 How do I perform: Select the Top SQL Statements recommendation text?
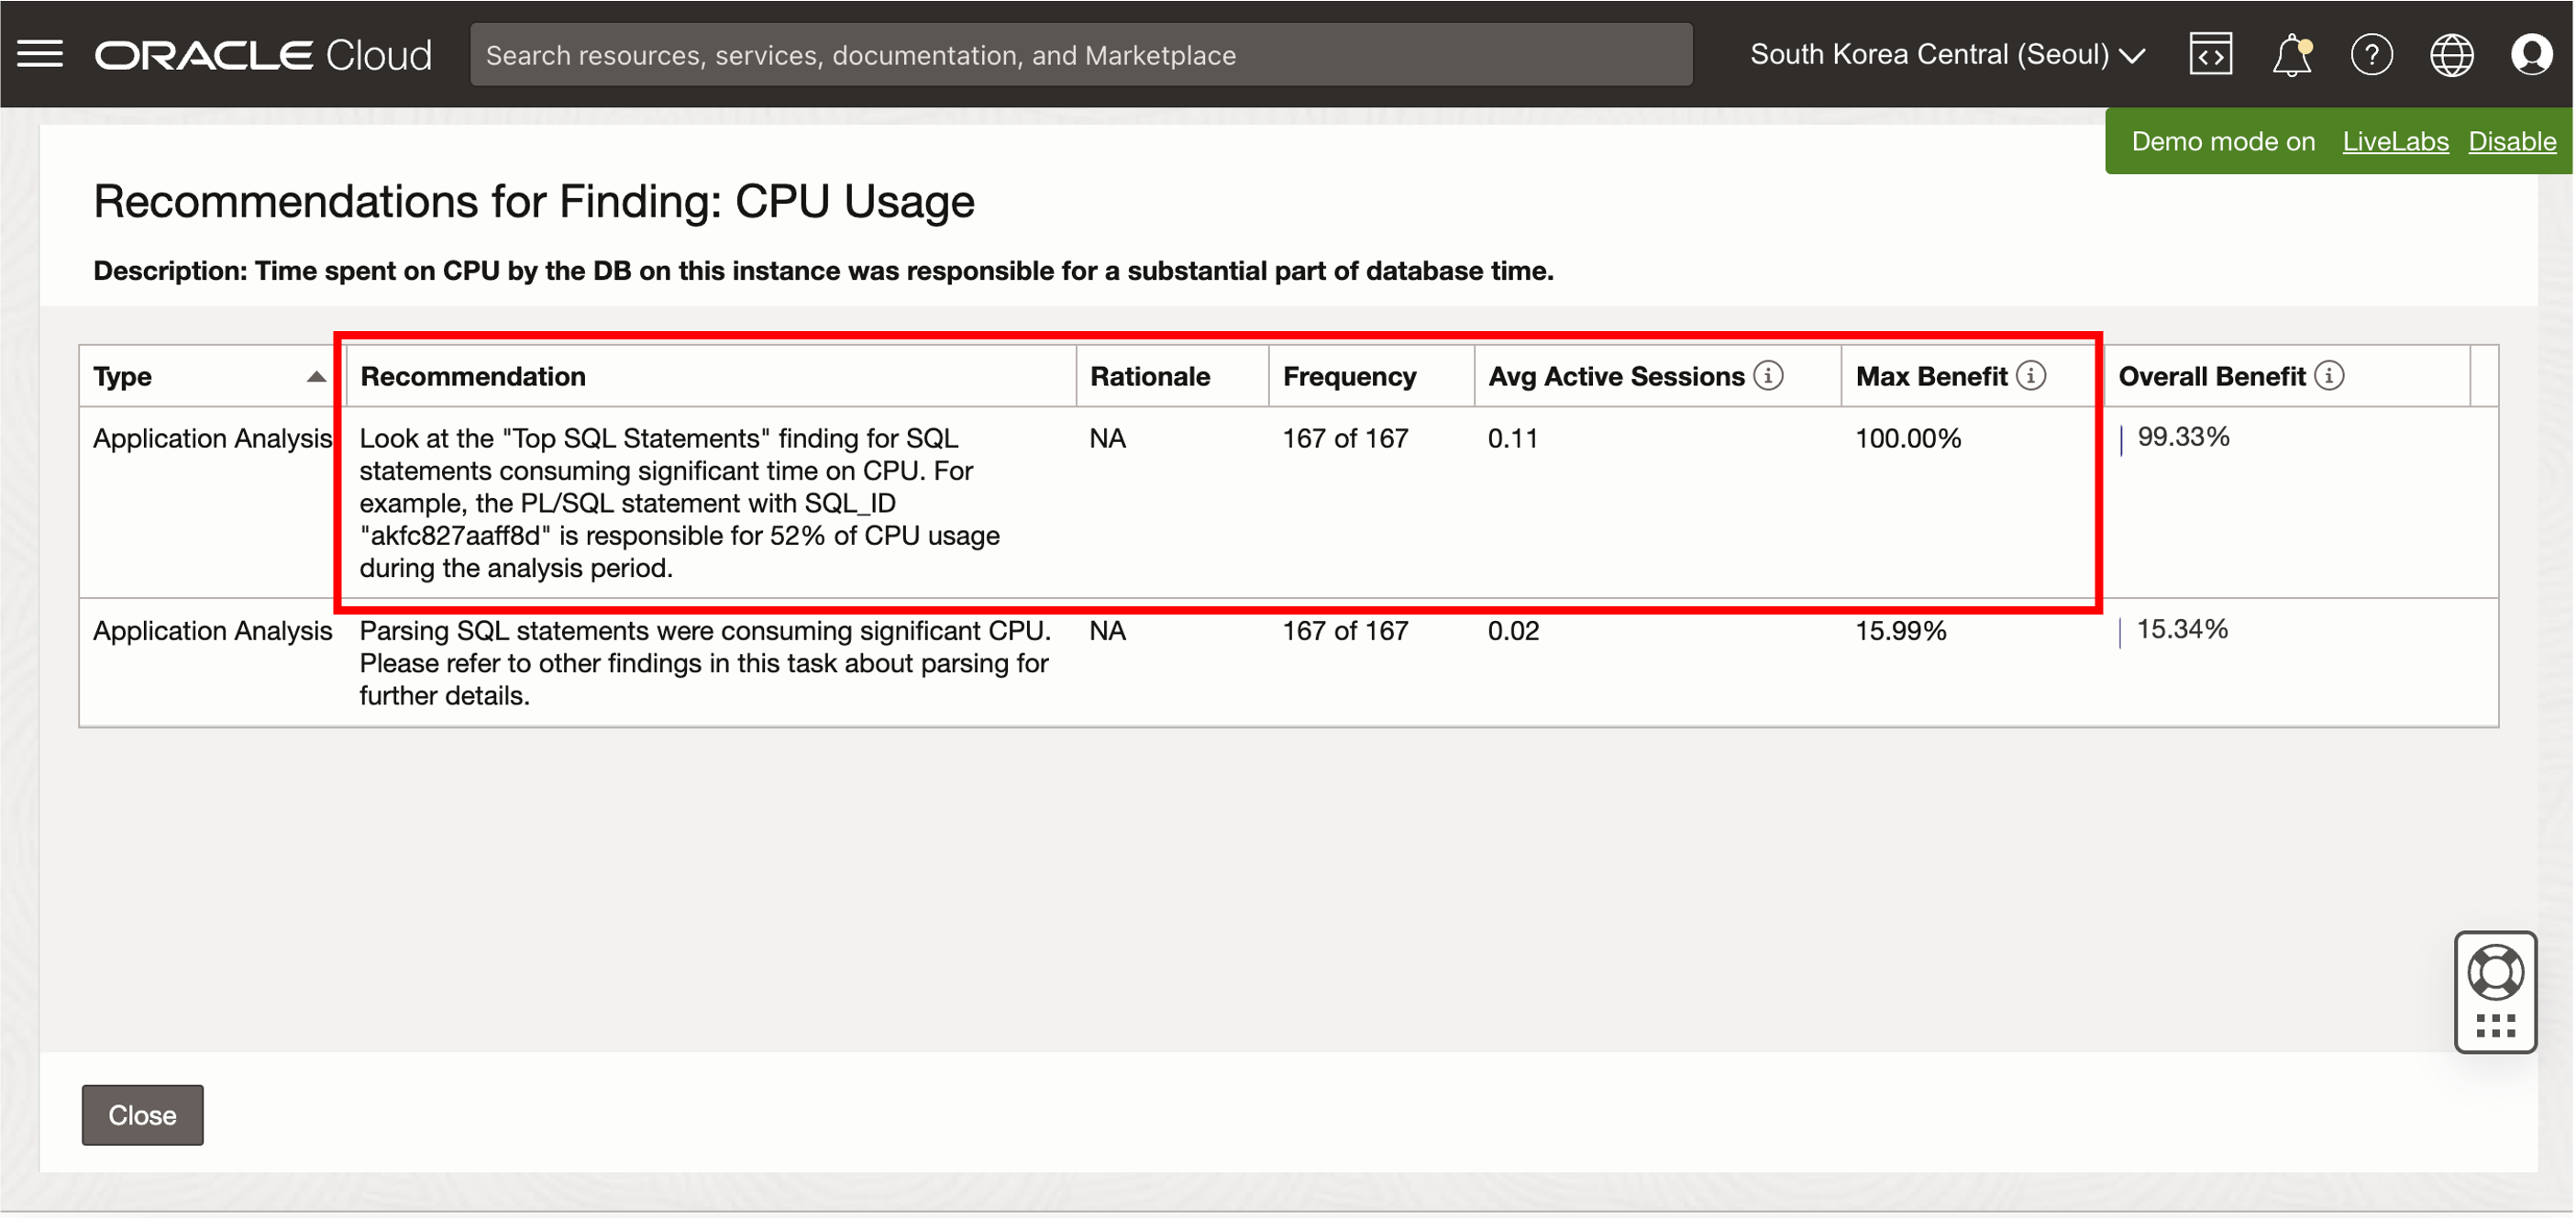[679, 503]
